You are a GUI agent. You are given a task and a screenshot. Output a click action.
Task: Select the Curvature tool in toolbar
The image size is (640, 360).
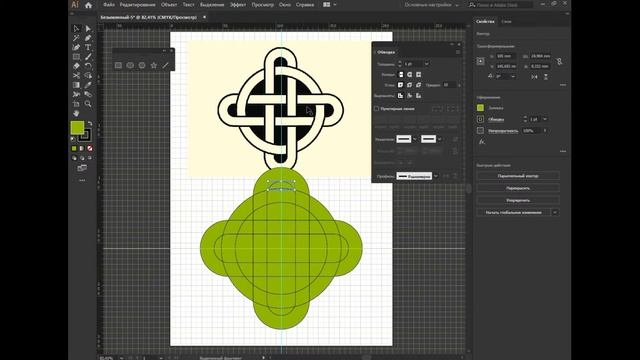tap(76, 47)
